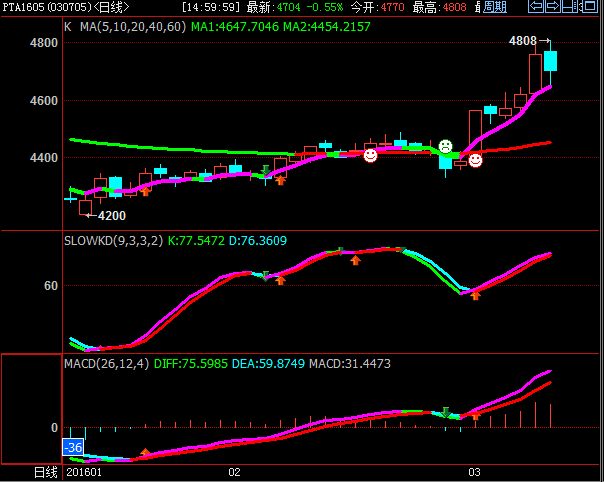Click the 4200 low price label

pos(112,216)
